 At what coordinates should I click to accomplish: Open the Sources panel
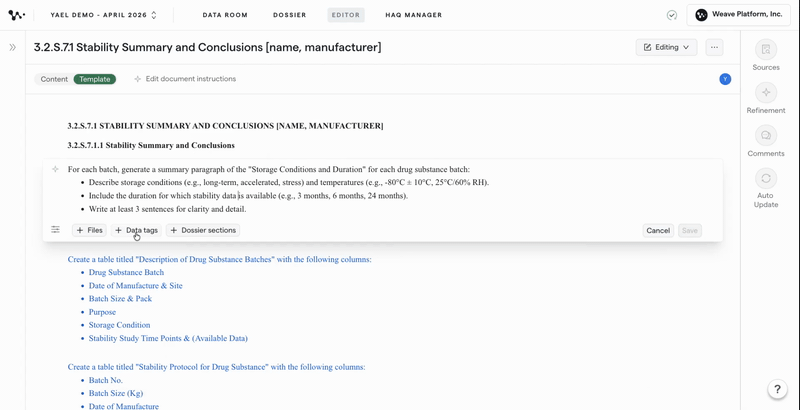click(x=766, y=55)
